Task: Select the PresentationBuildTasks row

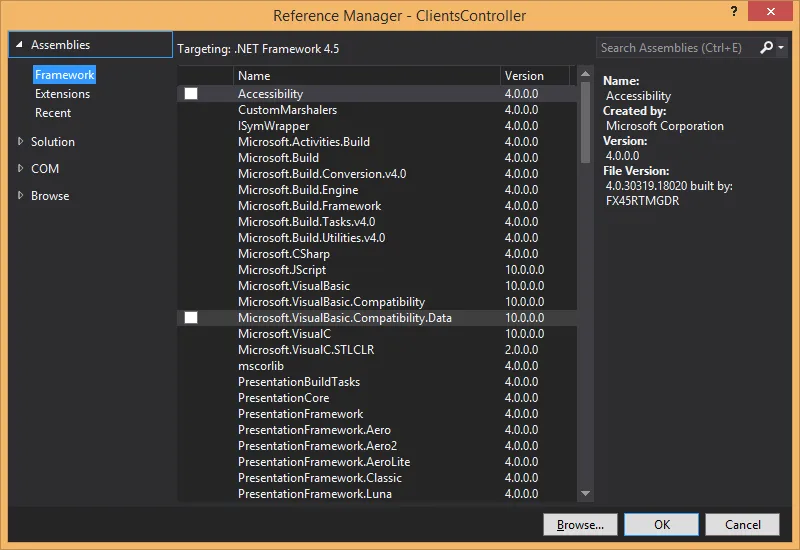Action: 377,382
